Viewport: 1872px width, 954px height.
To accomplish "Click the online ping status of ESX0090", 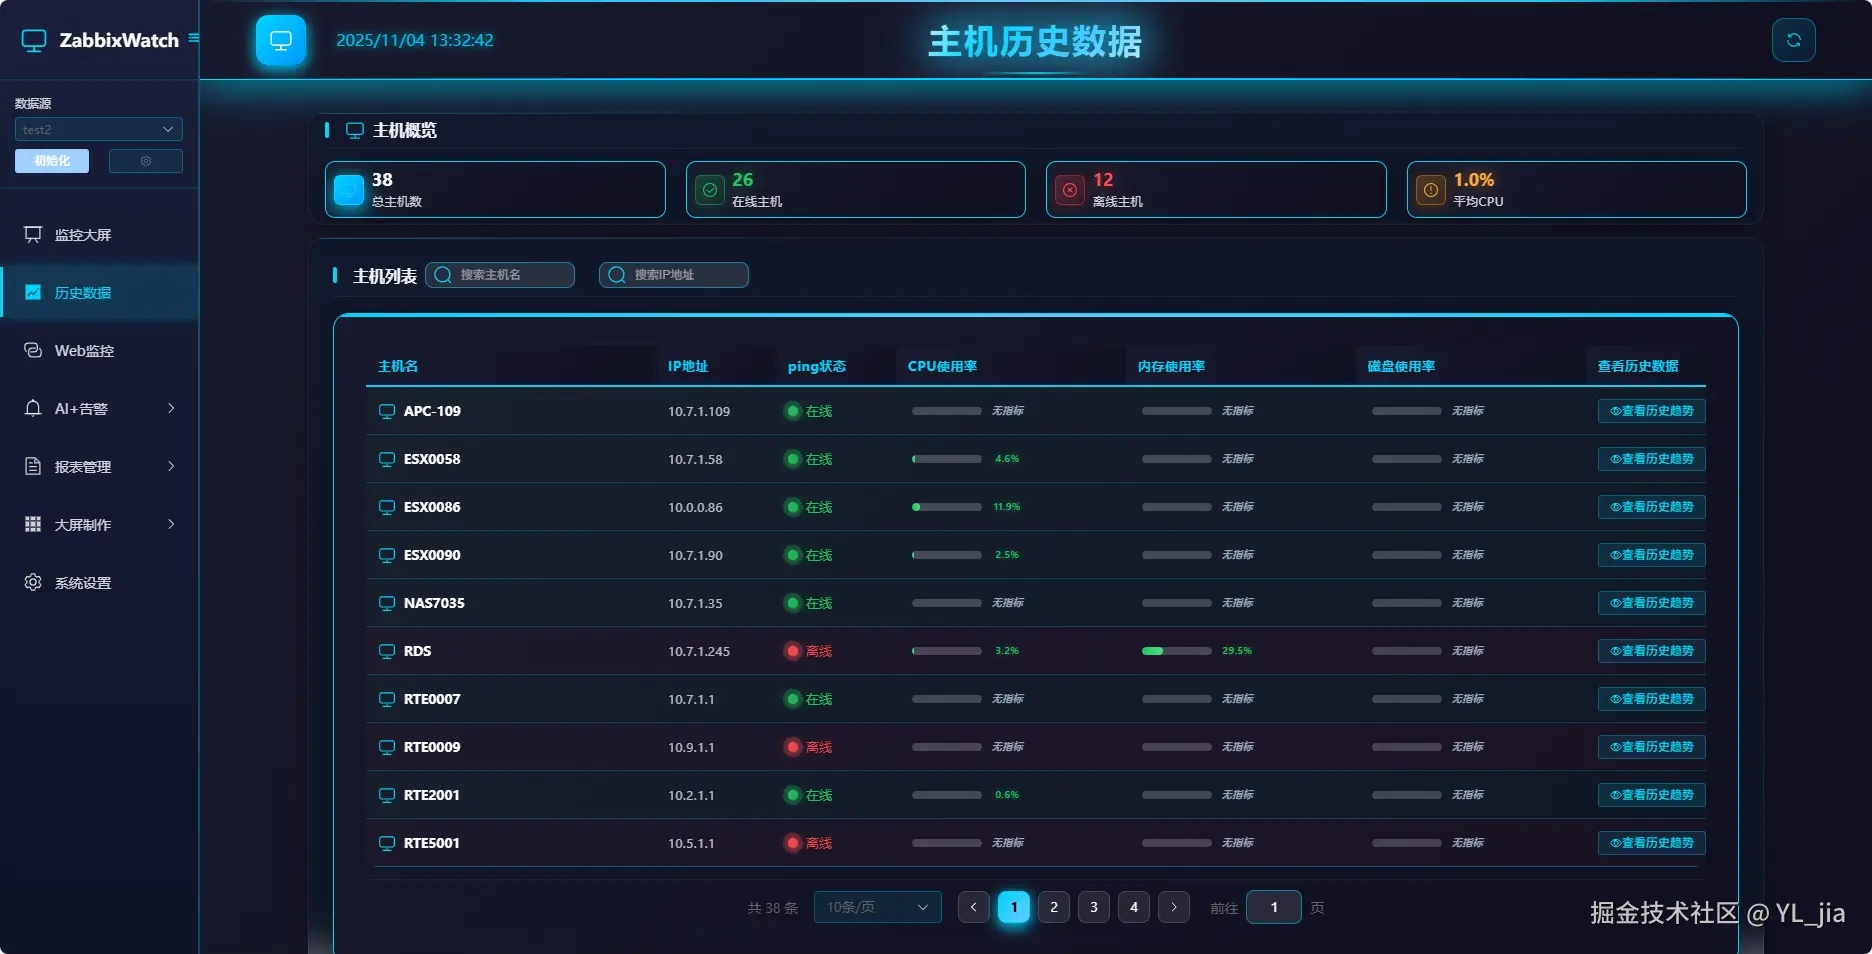I will pyautogui.click(x=809, y=555).
